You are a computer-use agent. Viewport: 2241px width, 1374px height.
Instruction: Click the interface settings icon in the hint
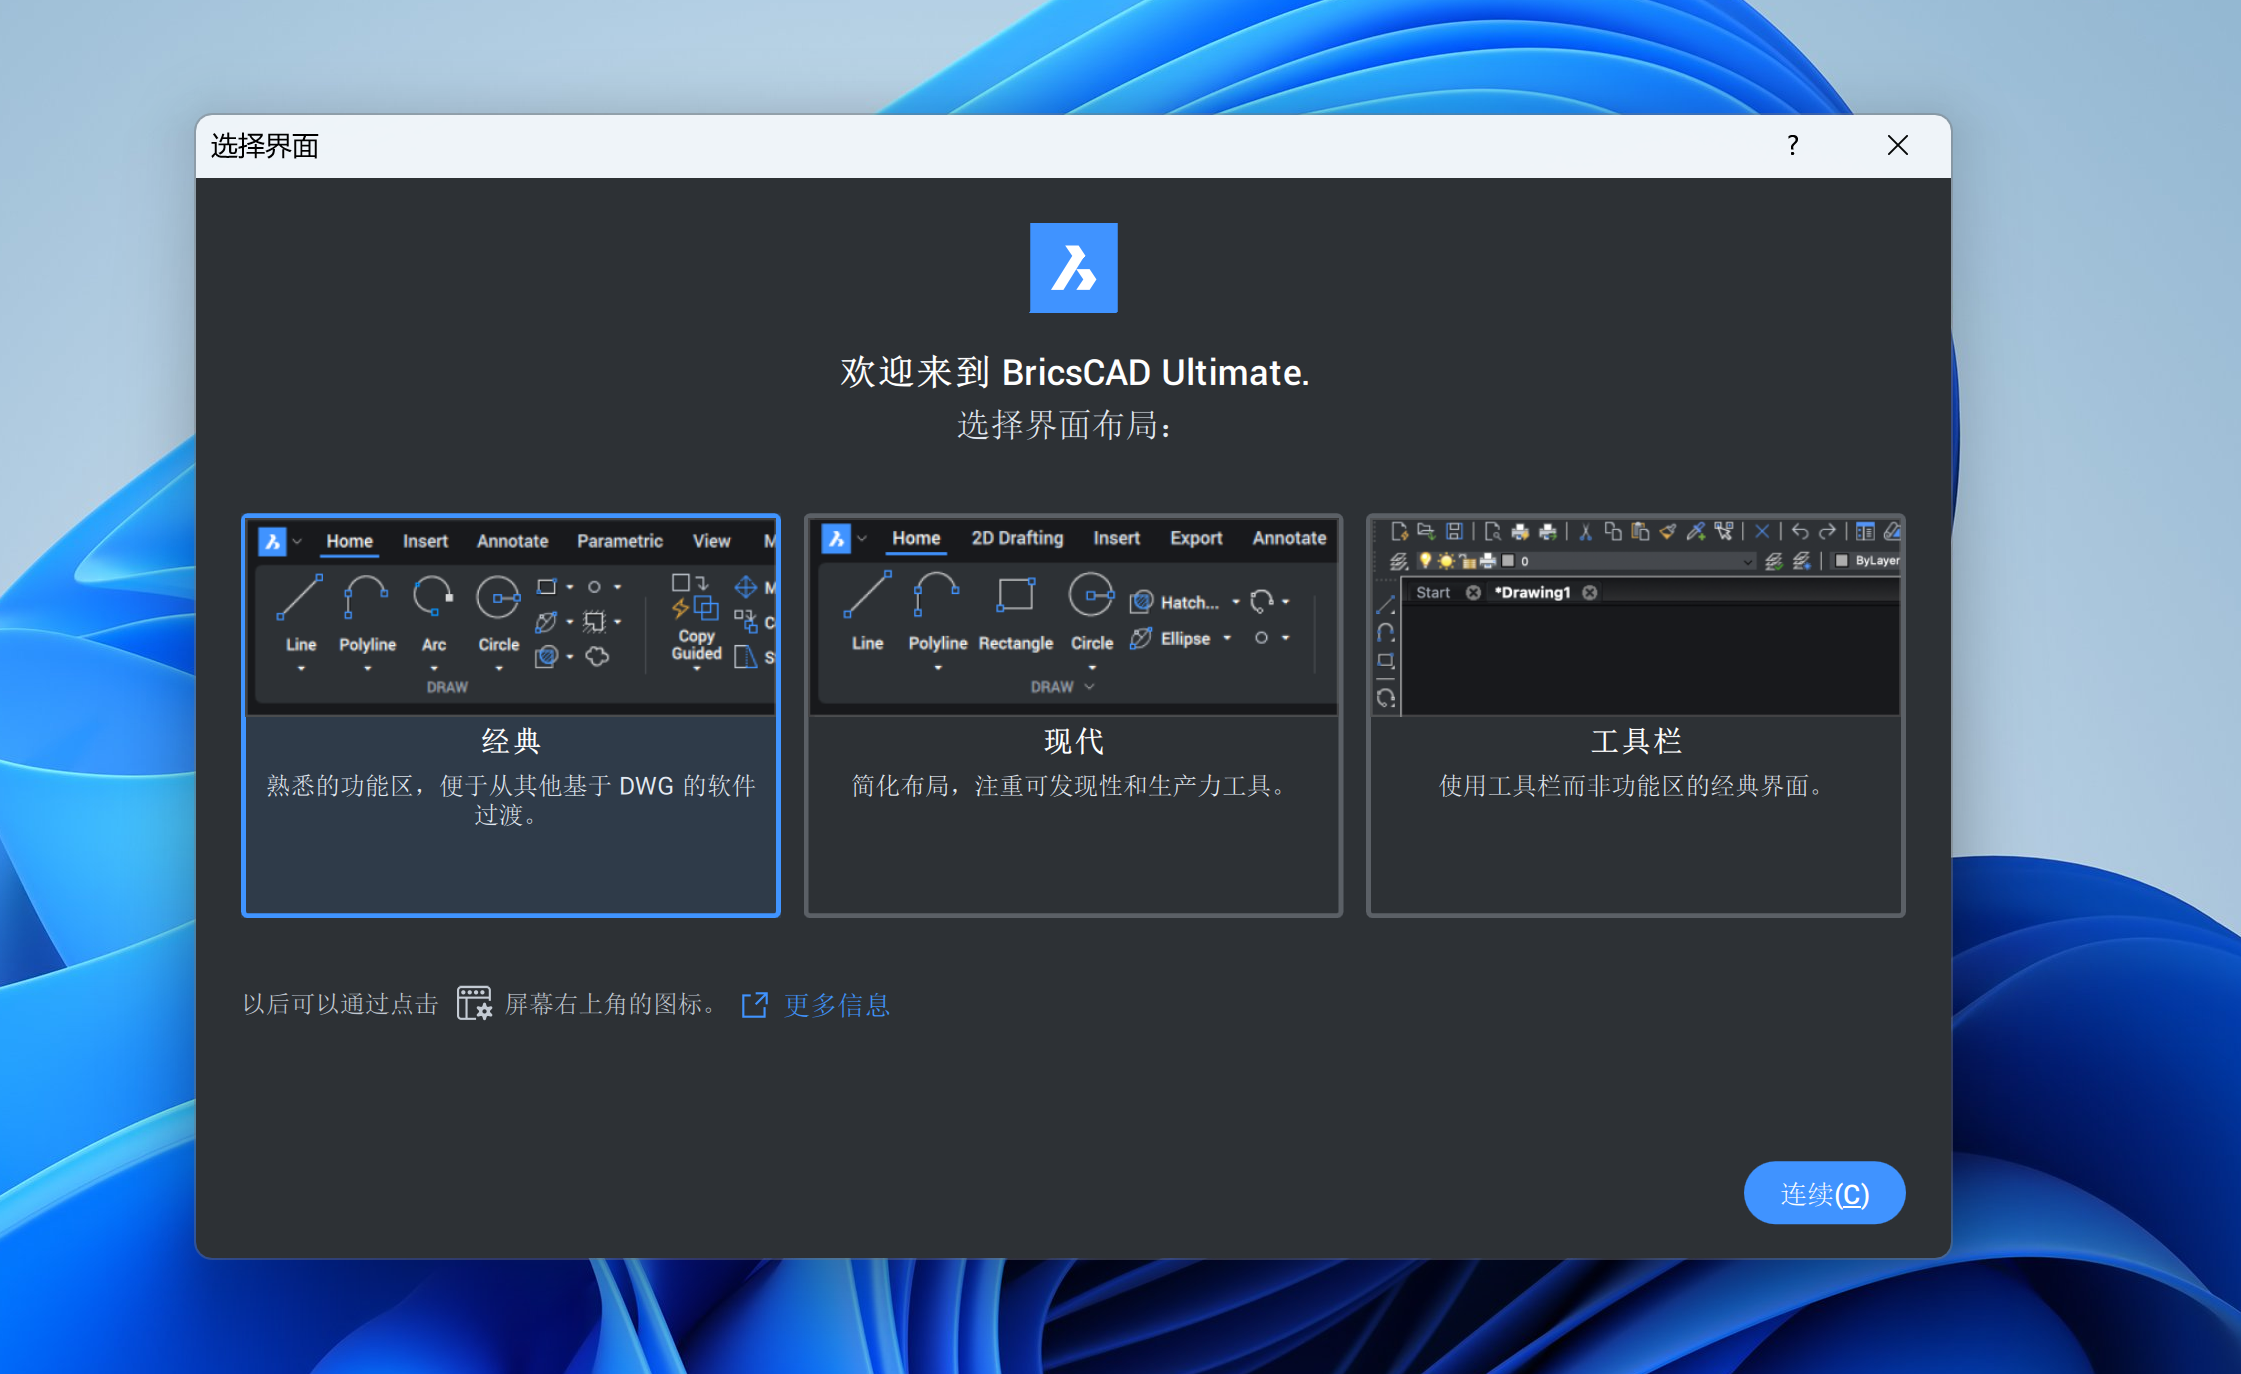click(474, 1003)
